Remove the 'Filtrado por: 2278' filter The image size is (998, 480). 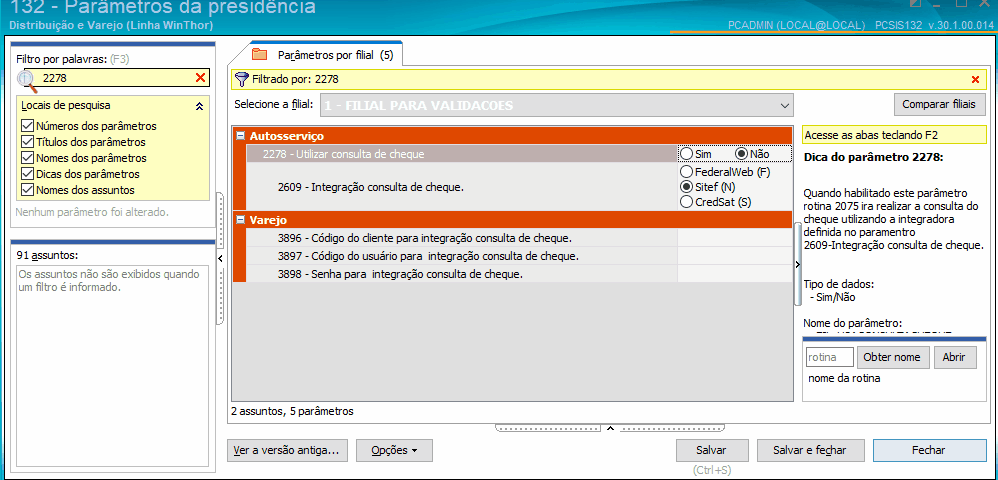click(x=975, y=80)
